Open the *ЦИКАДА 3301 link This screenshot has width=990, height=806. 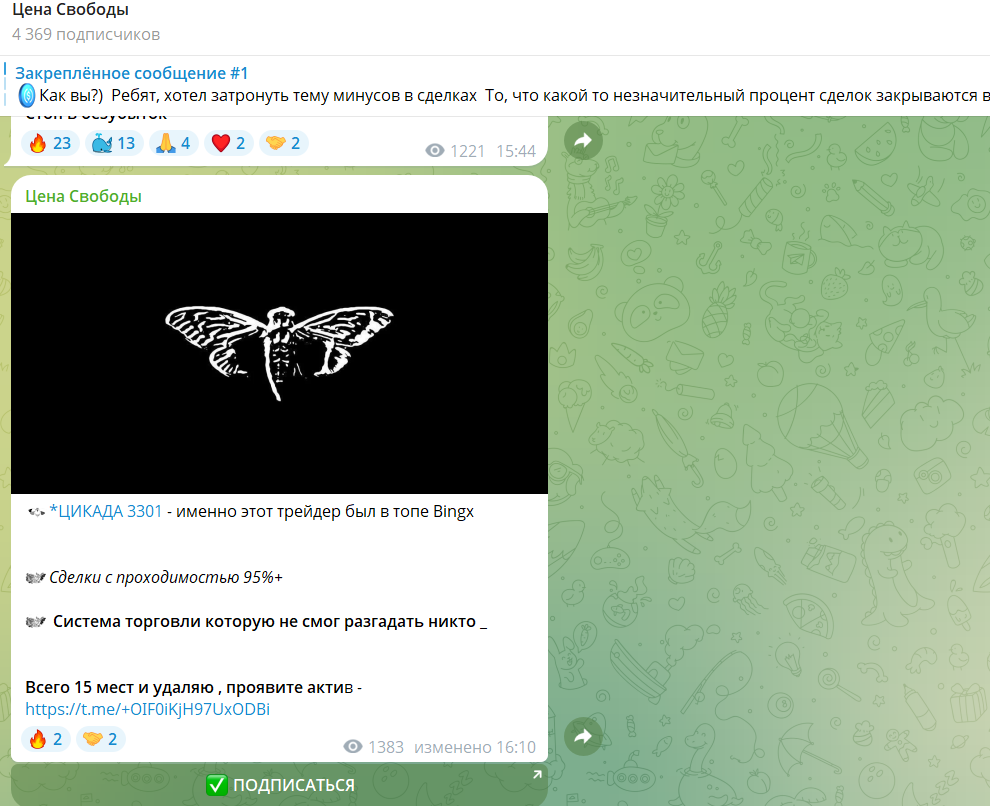point(105,511)
